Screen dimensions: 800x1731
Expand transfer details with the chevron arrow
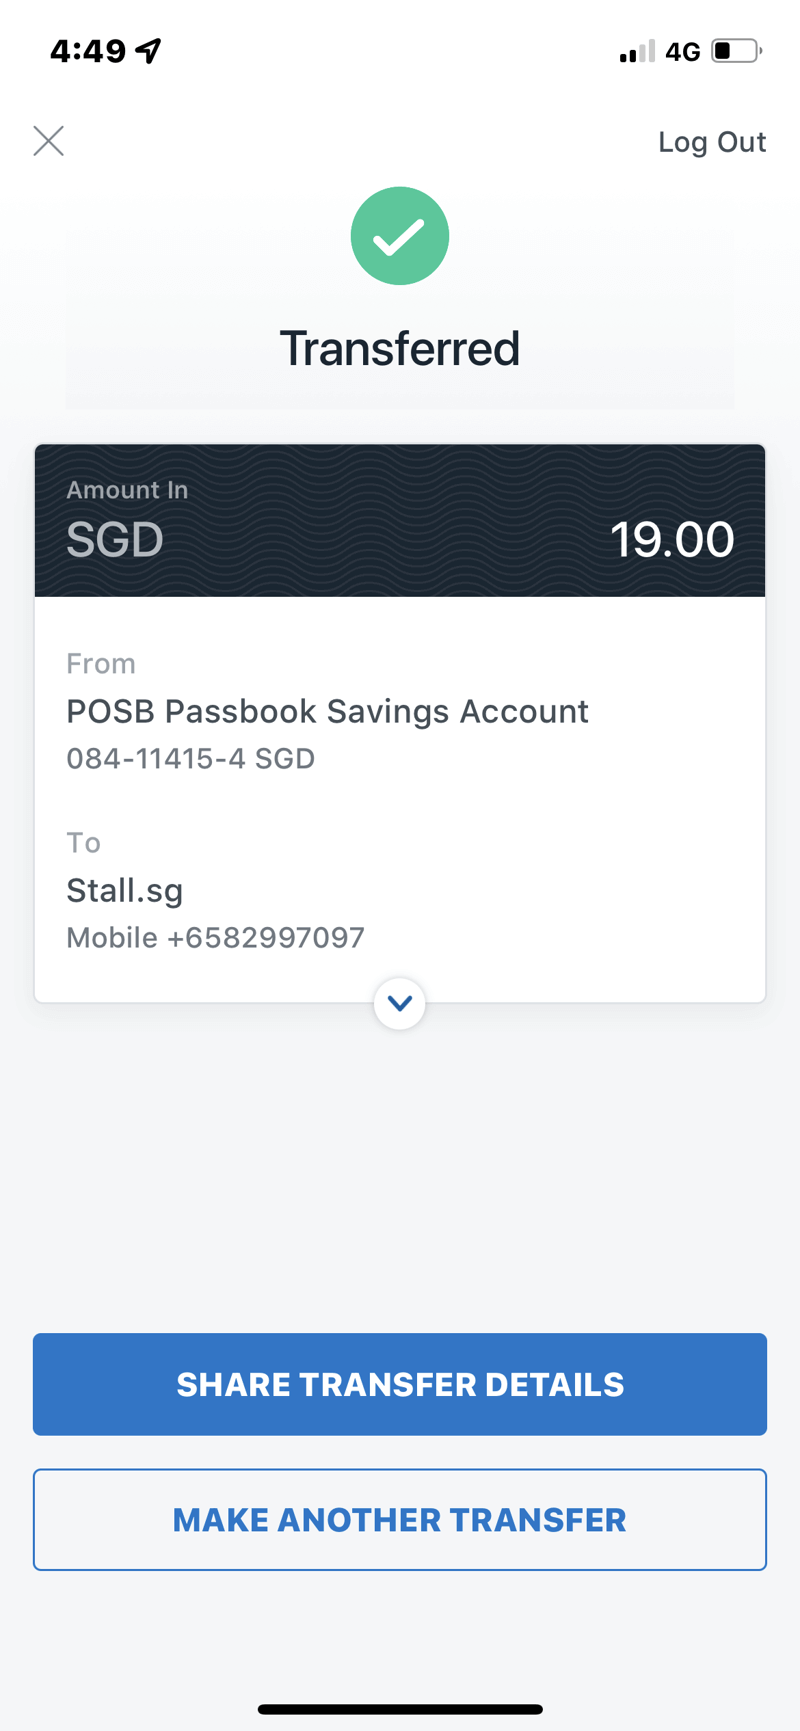(400, 1003)
